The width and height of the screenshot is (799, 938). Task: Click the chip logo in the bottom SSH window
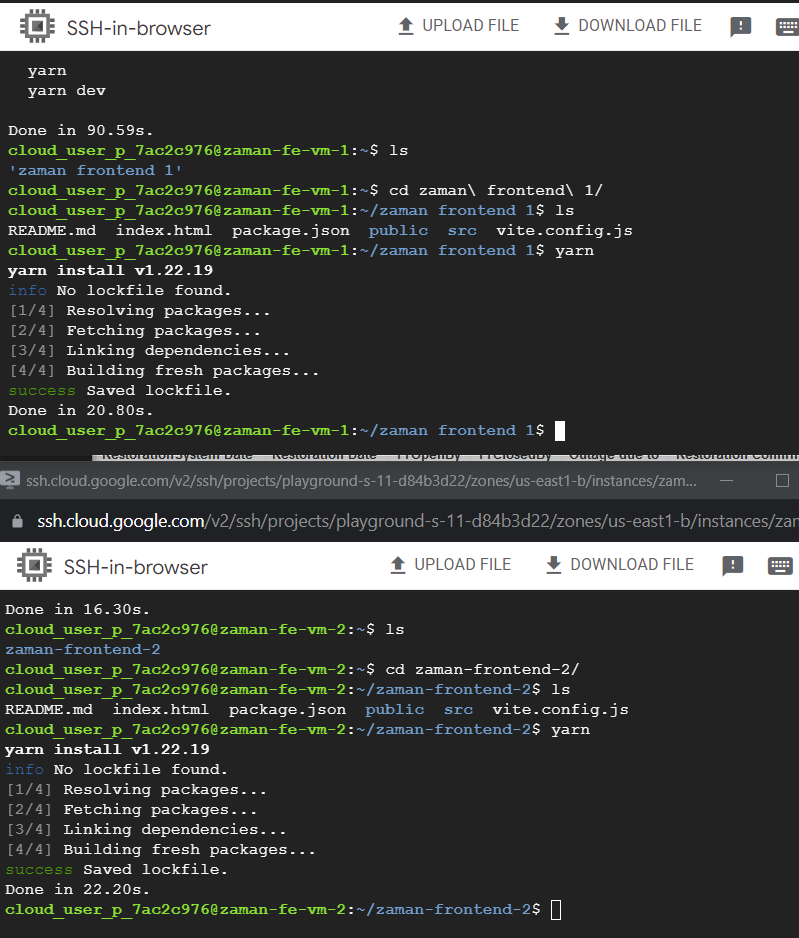point(34,566)
